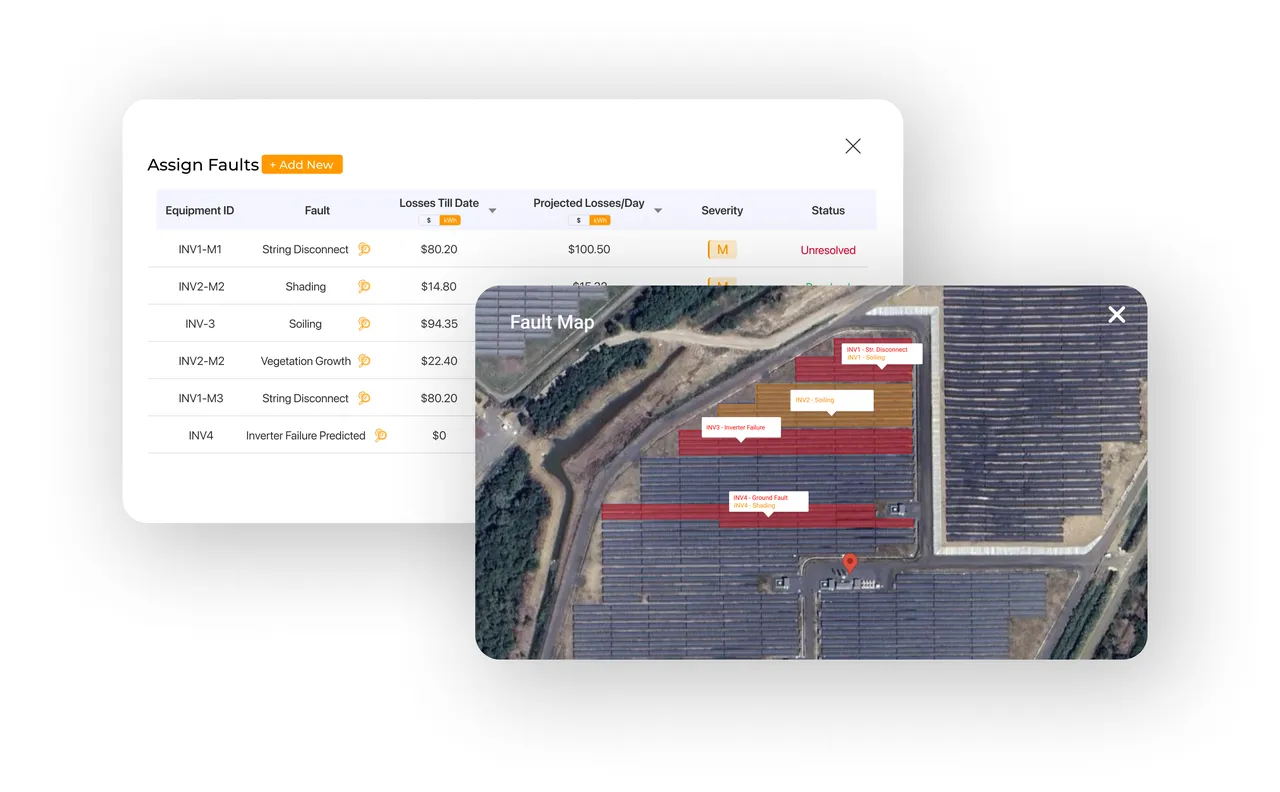Viewport: 1280px width, 792px height.
Task: Select INV1-M1 equipment ID cell
Action: tap(200, 249)
